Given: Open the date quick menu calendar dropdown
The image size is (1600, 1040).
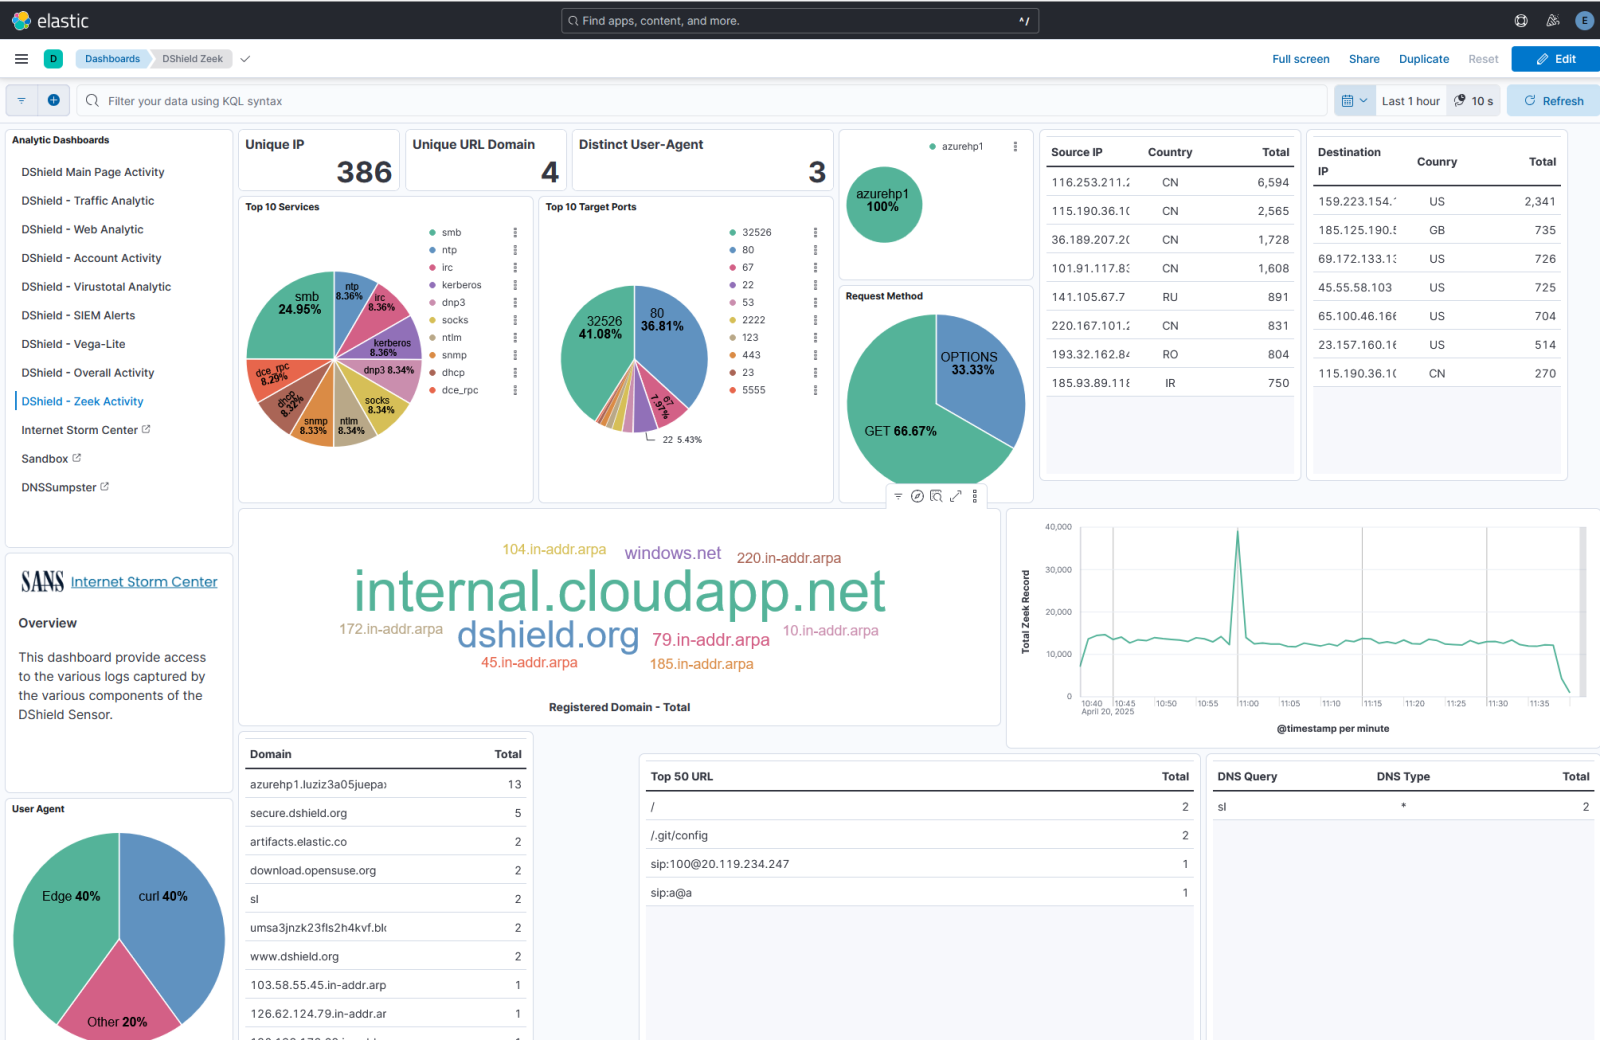Looking at the screenshot, I should point(1353,101).
